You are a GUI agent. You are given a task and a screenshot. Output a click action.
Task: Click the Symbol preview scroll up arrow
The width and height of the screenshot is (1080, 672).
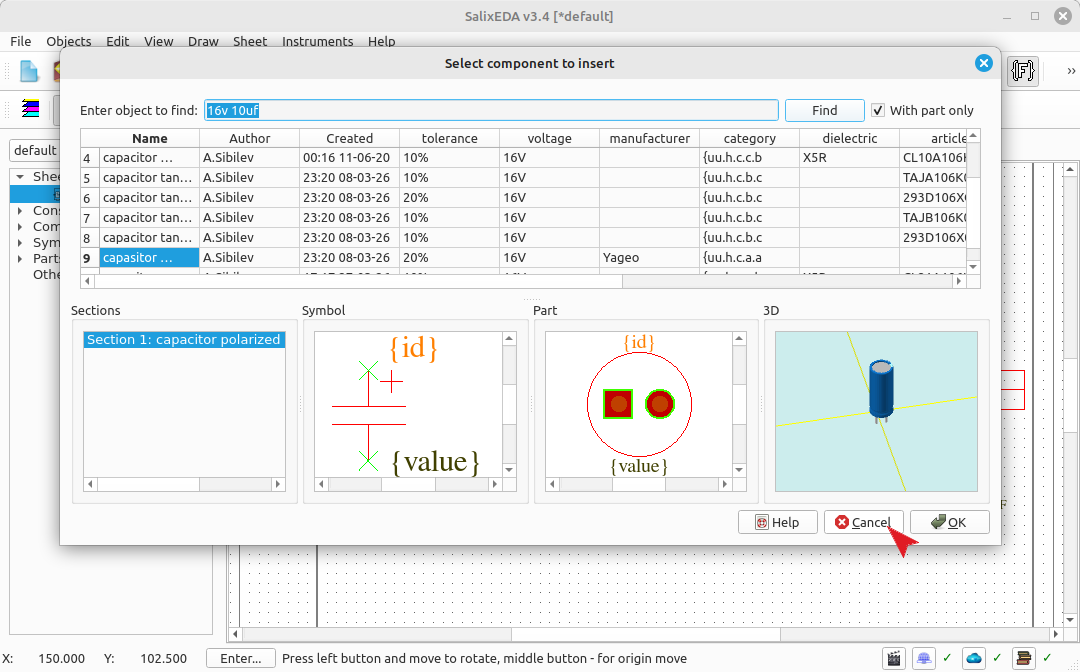509,338
